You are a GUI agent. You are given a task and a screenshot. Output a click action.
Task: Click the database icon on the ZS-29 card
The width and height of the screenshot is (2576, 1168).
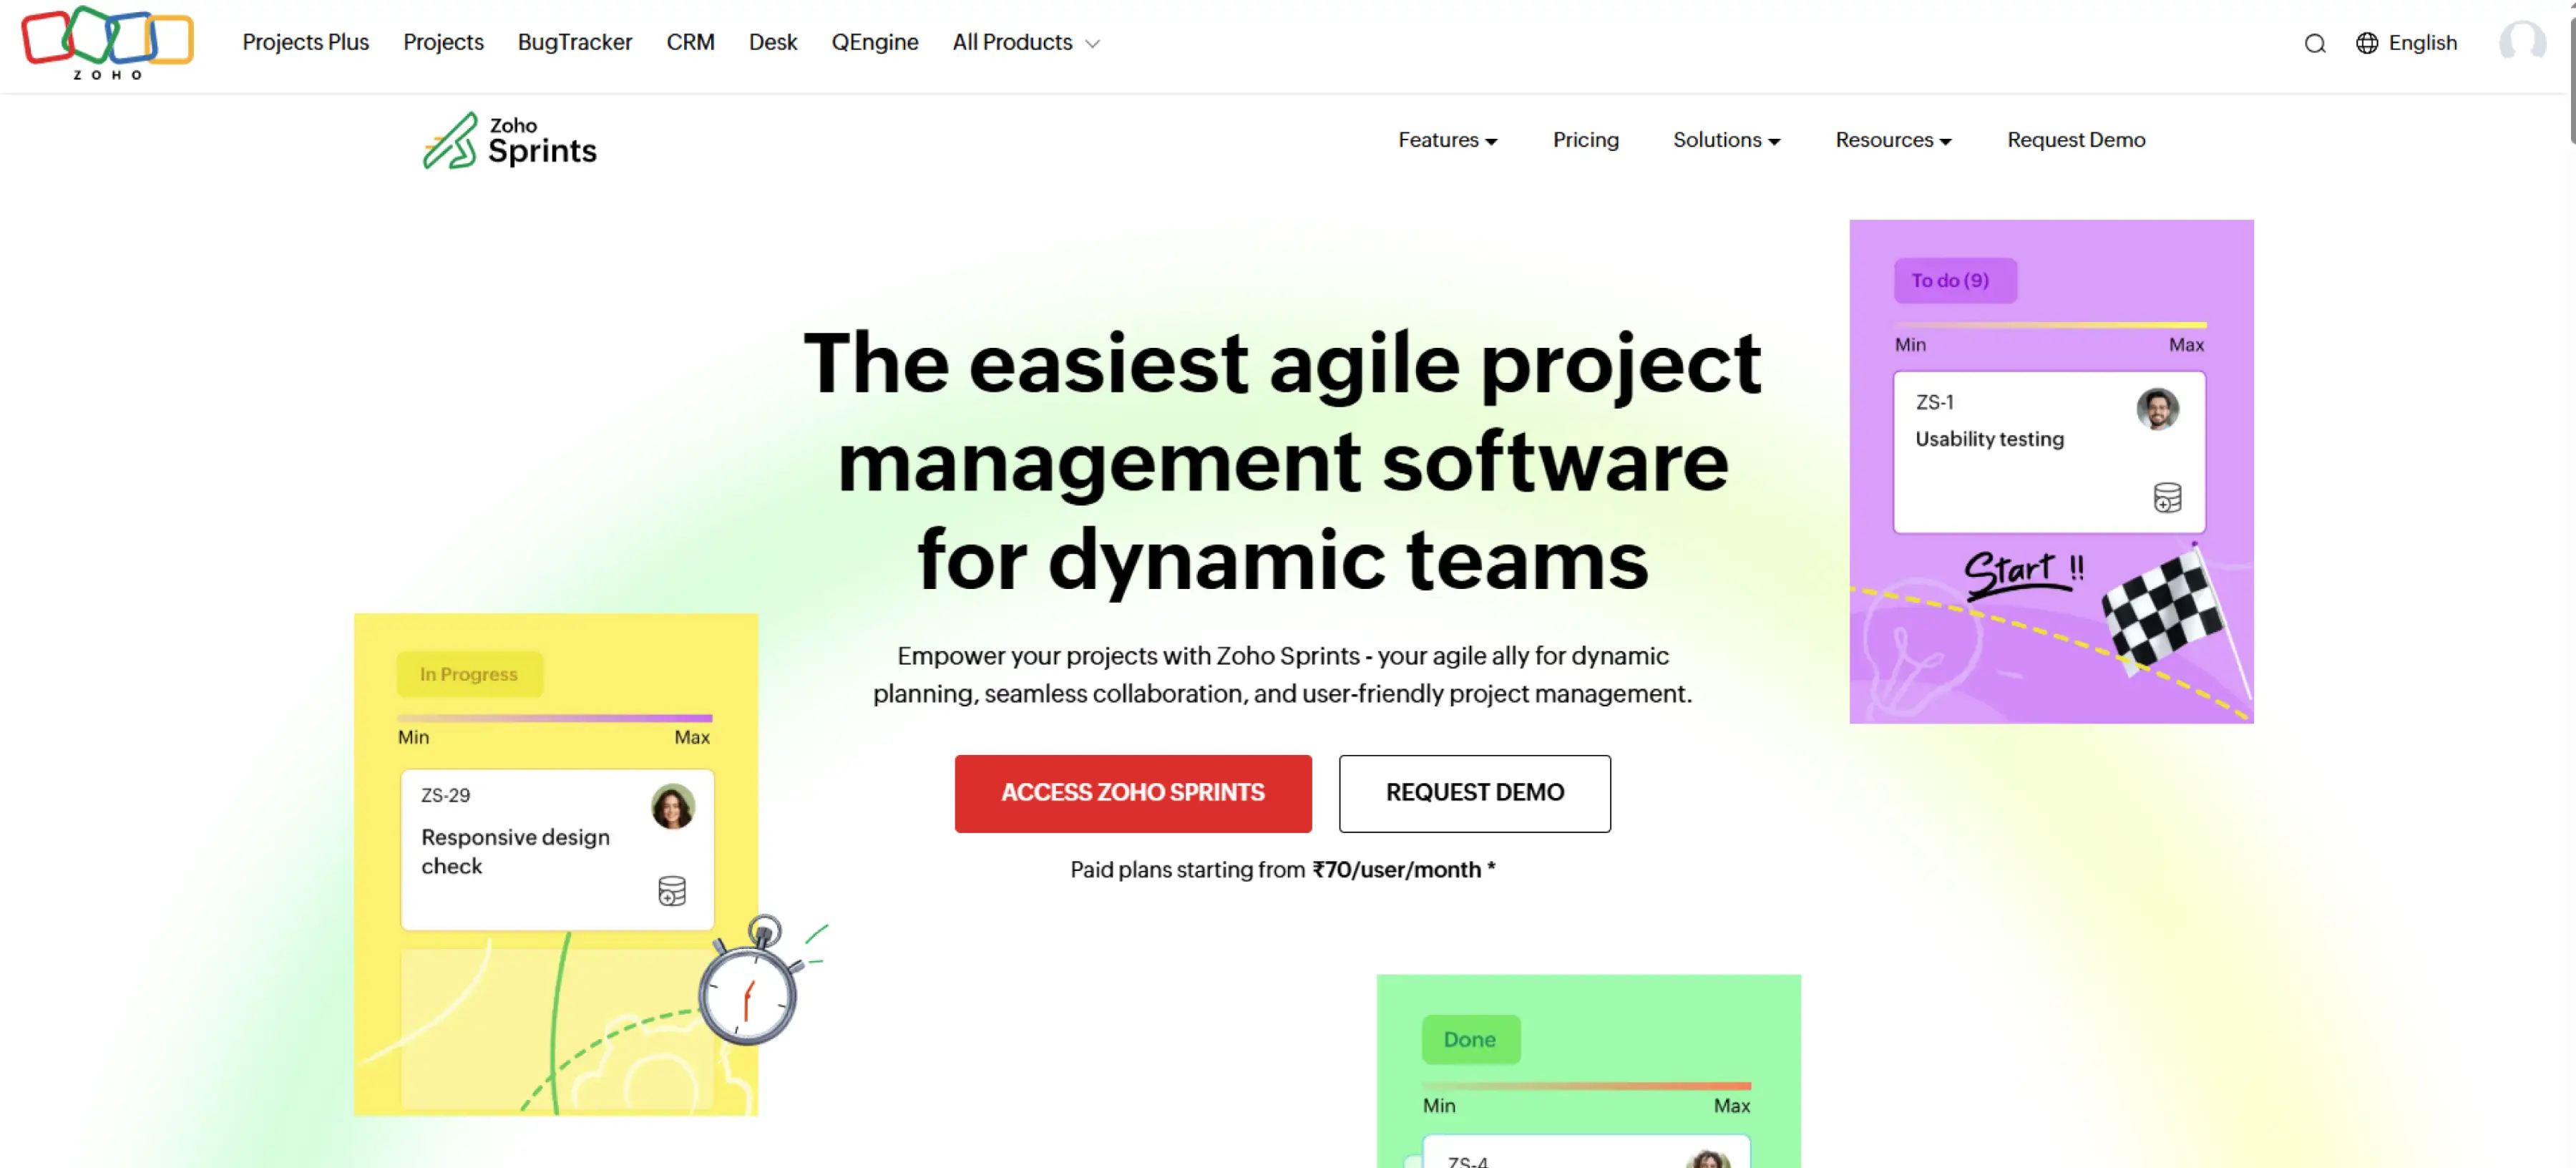click(672, 891)
